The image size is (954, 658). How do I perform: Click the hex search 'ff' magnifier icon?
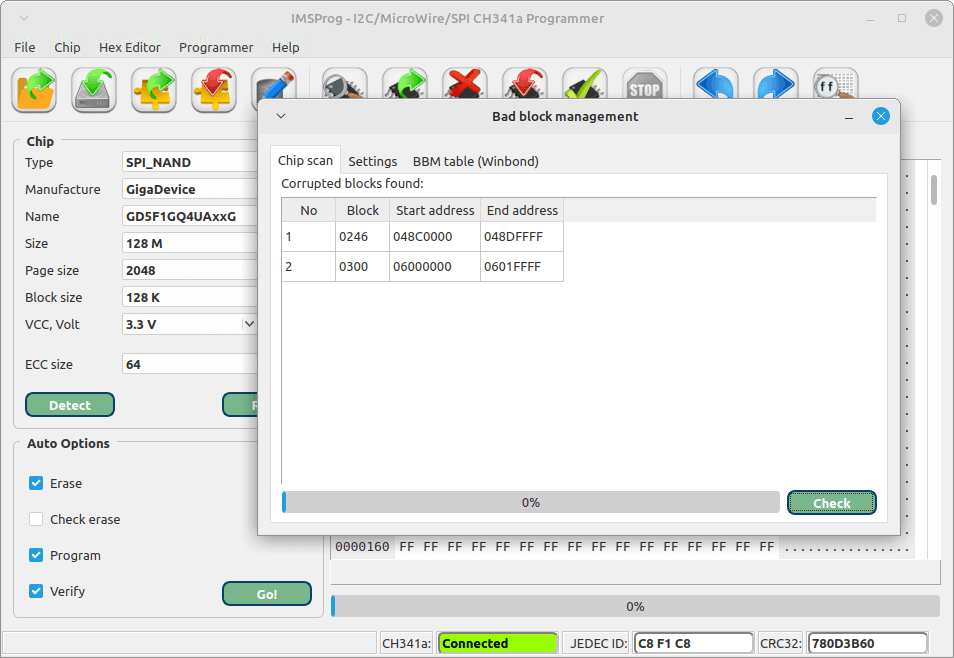[835, 84]
